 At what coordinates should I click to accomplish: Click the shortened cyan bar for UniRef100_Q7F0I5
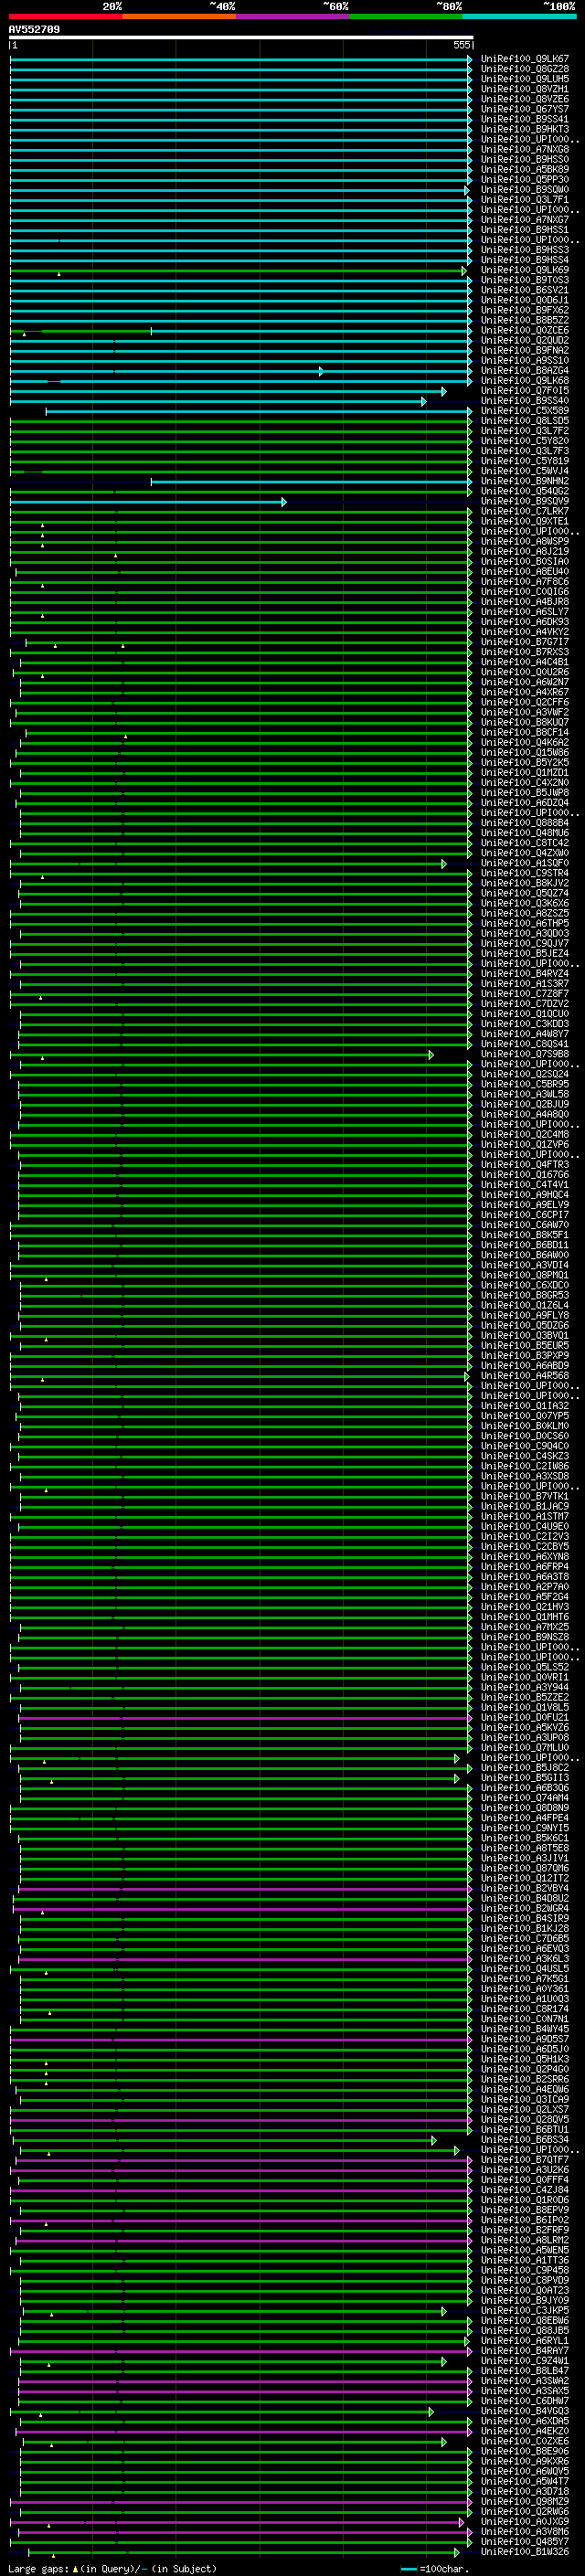point(228,391)
